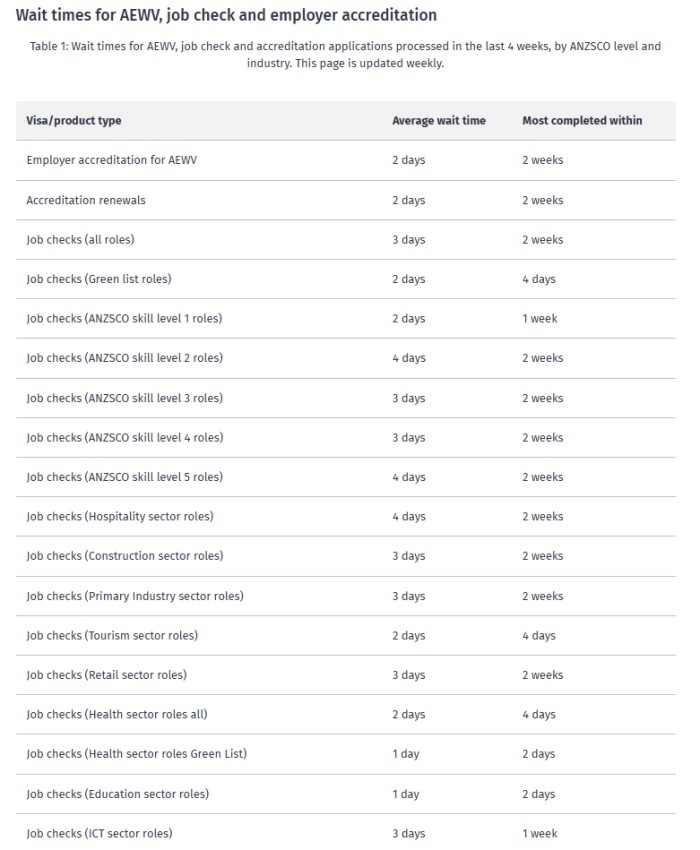Image resolution: width=700 pixels, height=850 pixels.
Task: Select the Accreditation renewals row label
Action: click(86, 200)
